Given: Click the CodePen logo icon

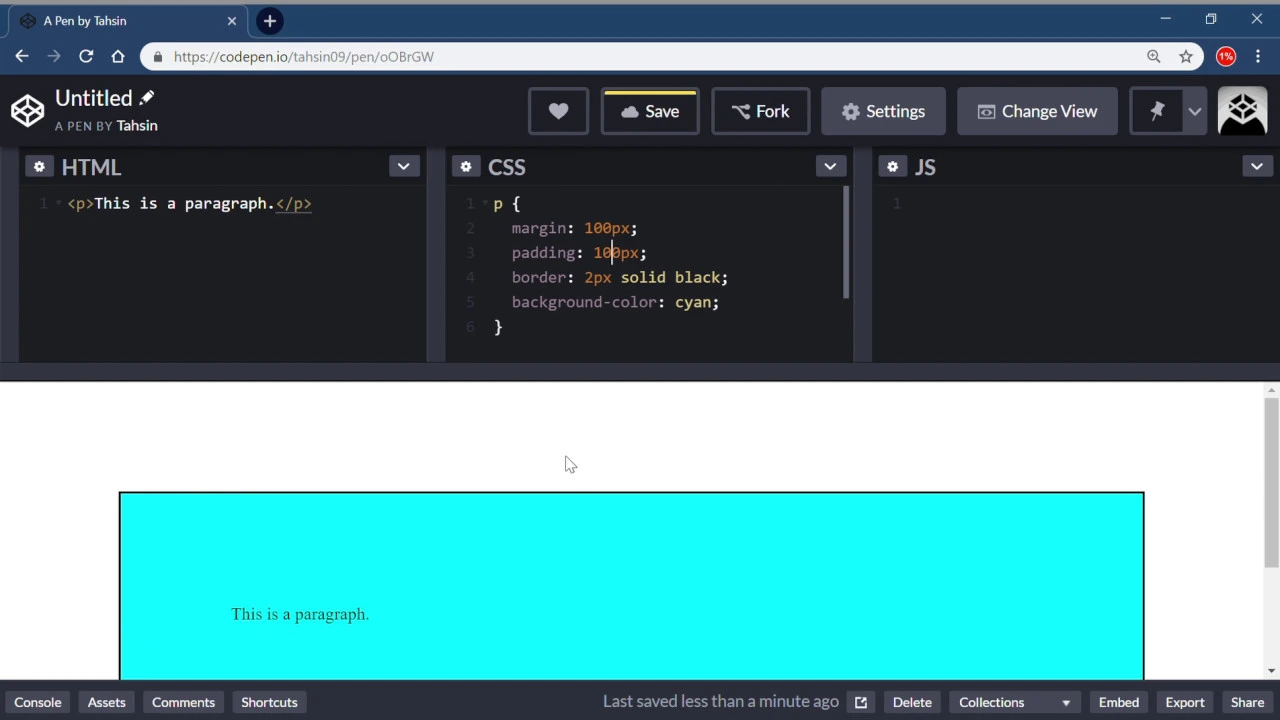Looking at the screenshot, I should [27, 111].
